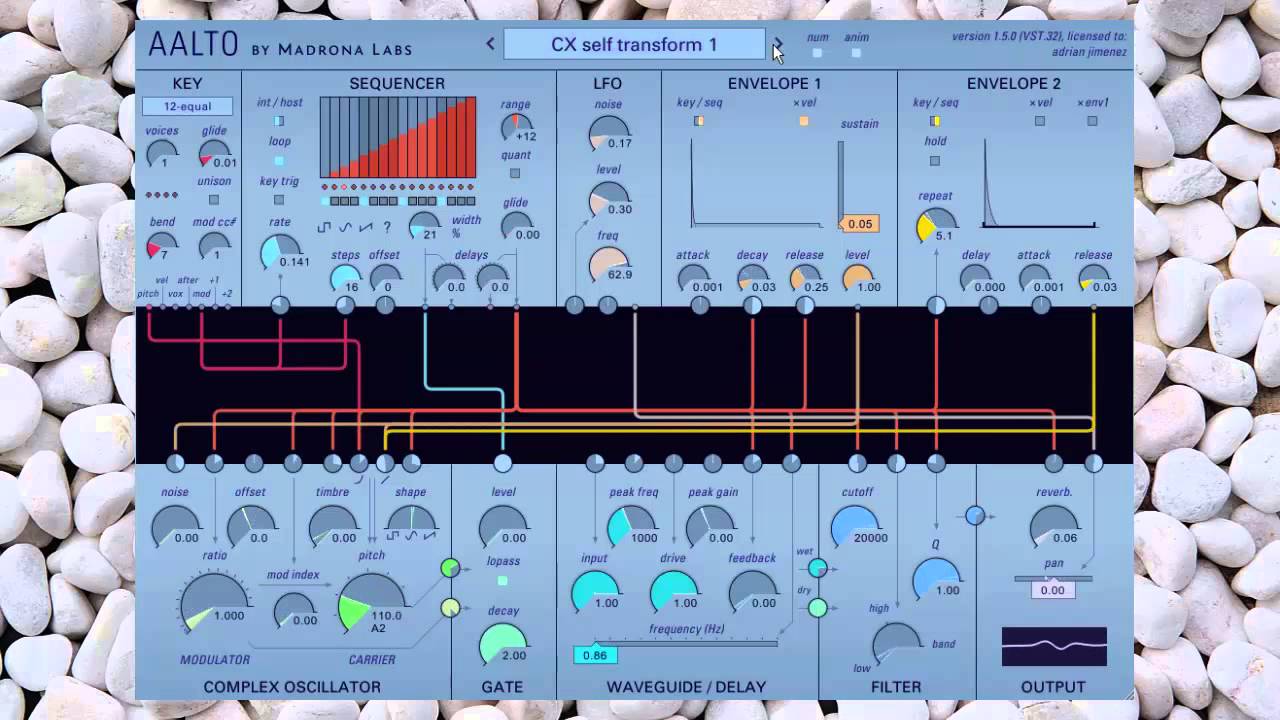
Task: Click the pan patch input dial
Action: [1093, 463]
